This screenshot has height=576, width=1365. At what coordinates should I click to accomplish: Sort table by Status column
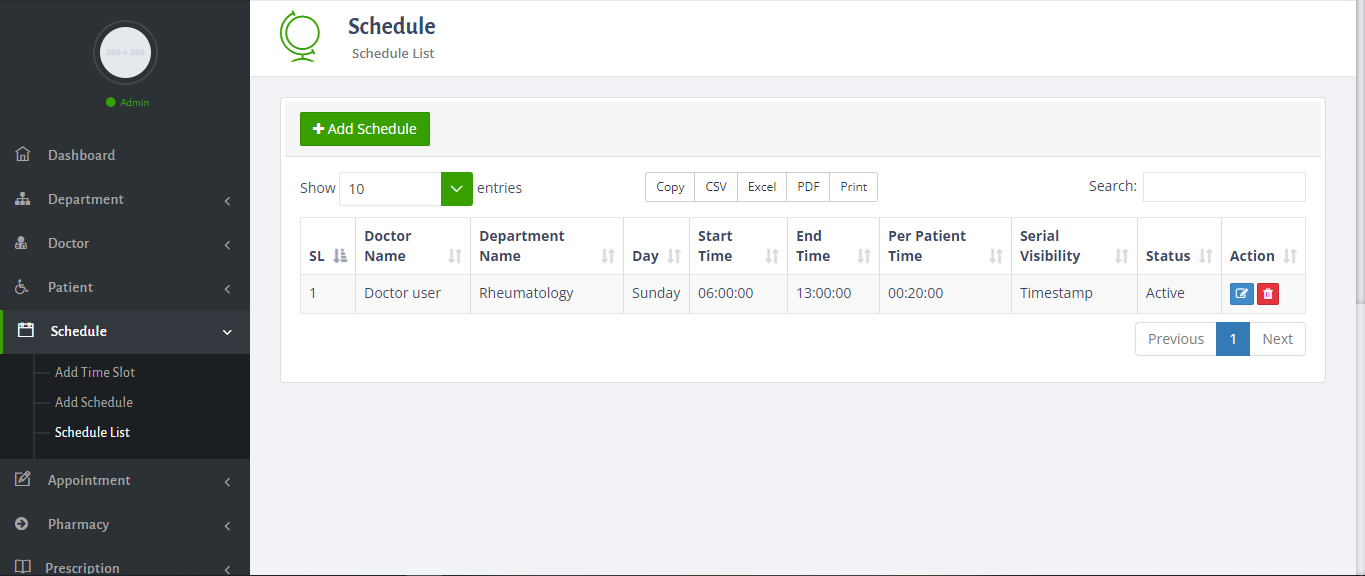pyautogui.click(x=1179, y=256)
